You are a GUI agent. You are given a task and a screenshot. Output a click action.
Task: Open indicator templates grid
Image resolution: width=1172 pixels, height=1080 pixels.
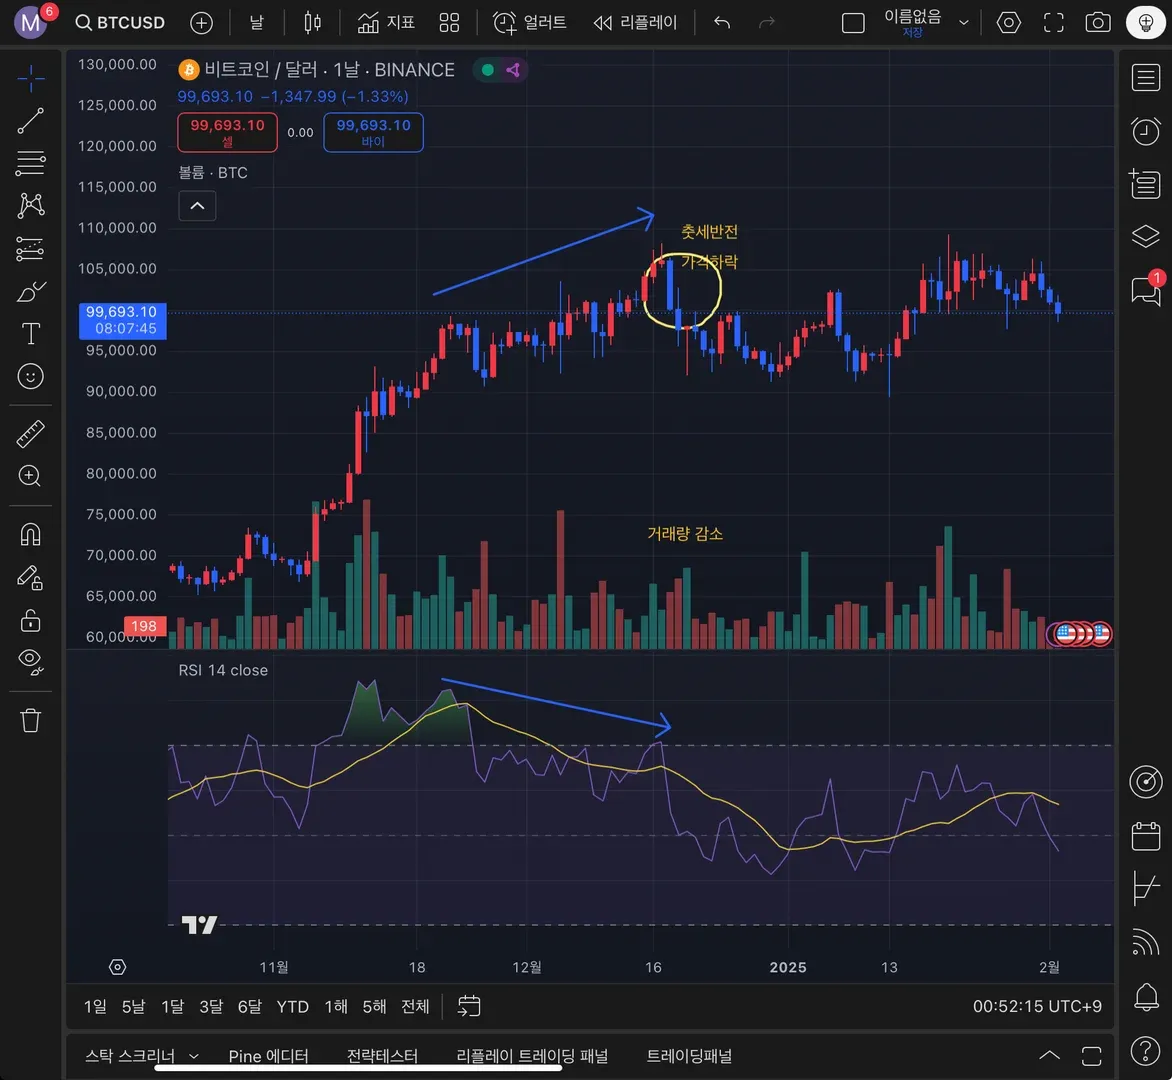[449, 22]
